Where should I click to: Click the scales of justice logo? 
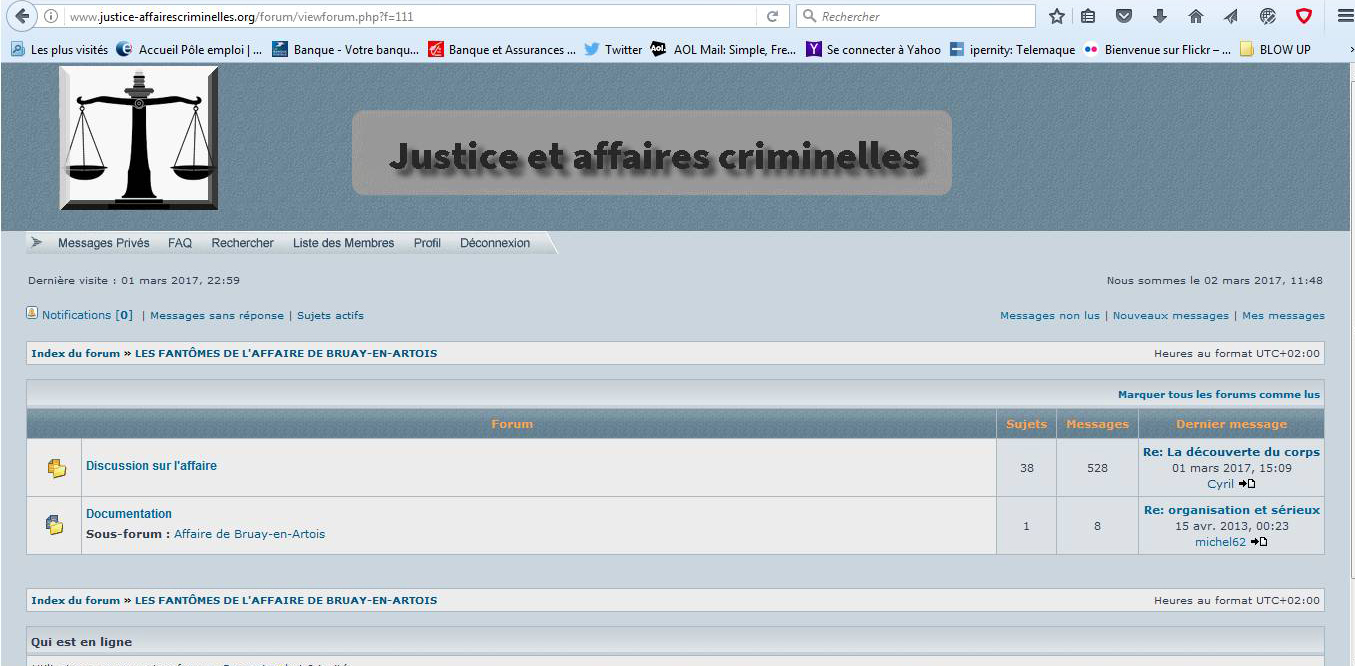139,138
